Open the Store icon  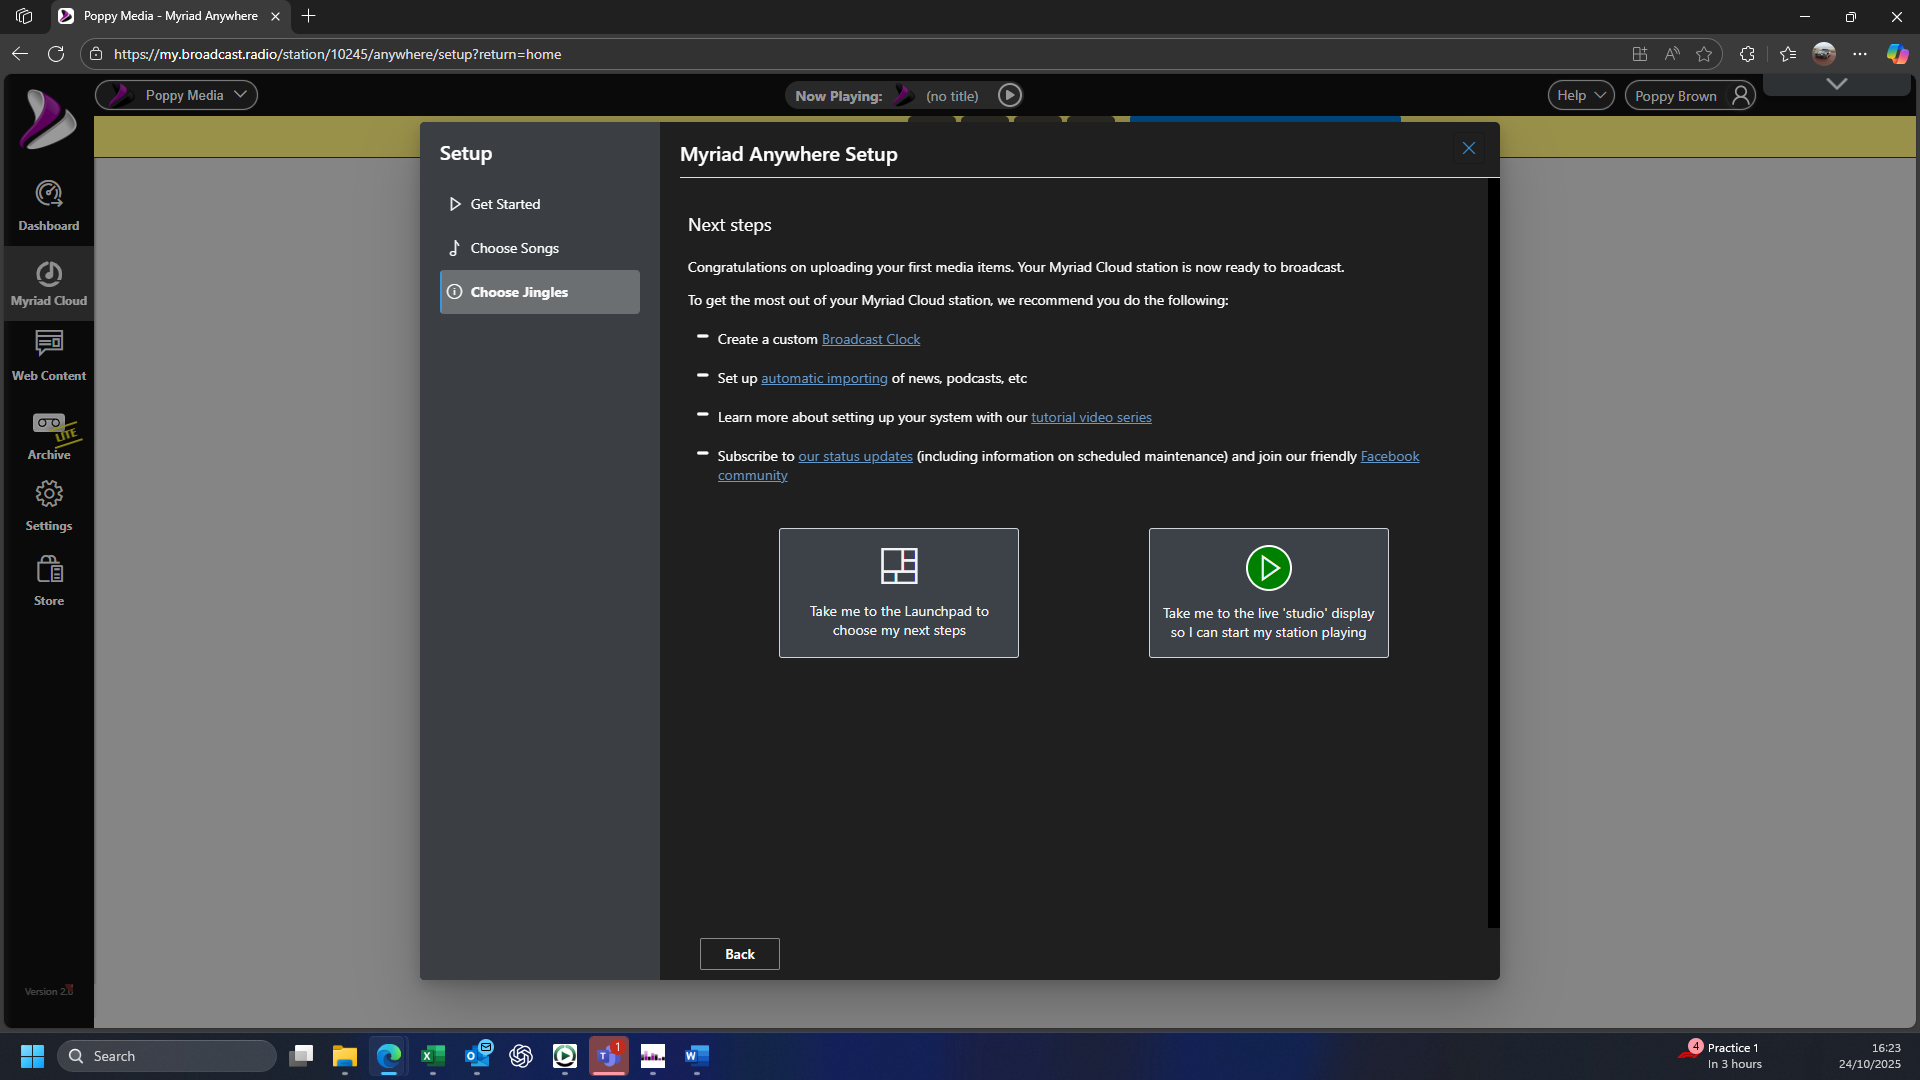(x=48, y=581)
